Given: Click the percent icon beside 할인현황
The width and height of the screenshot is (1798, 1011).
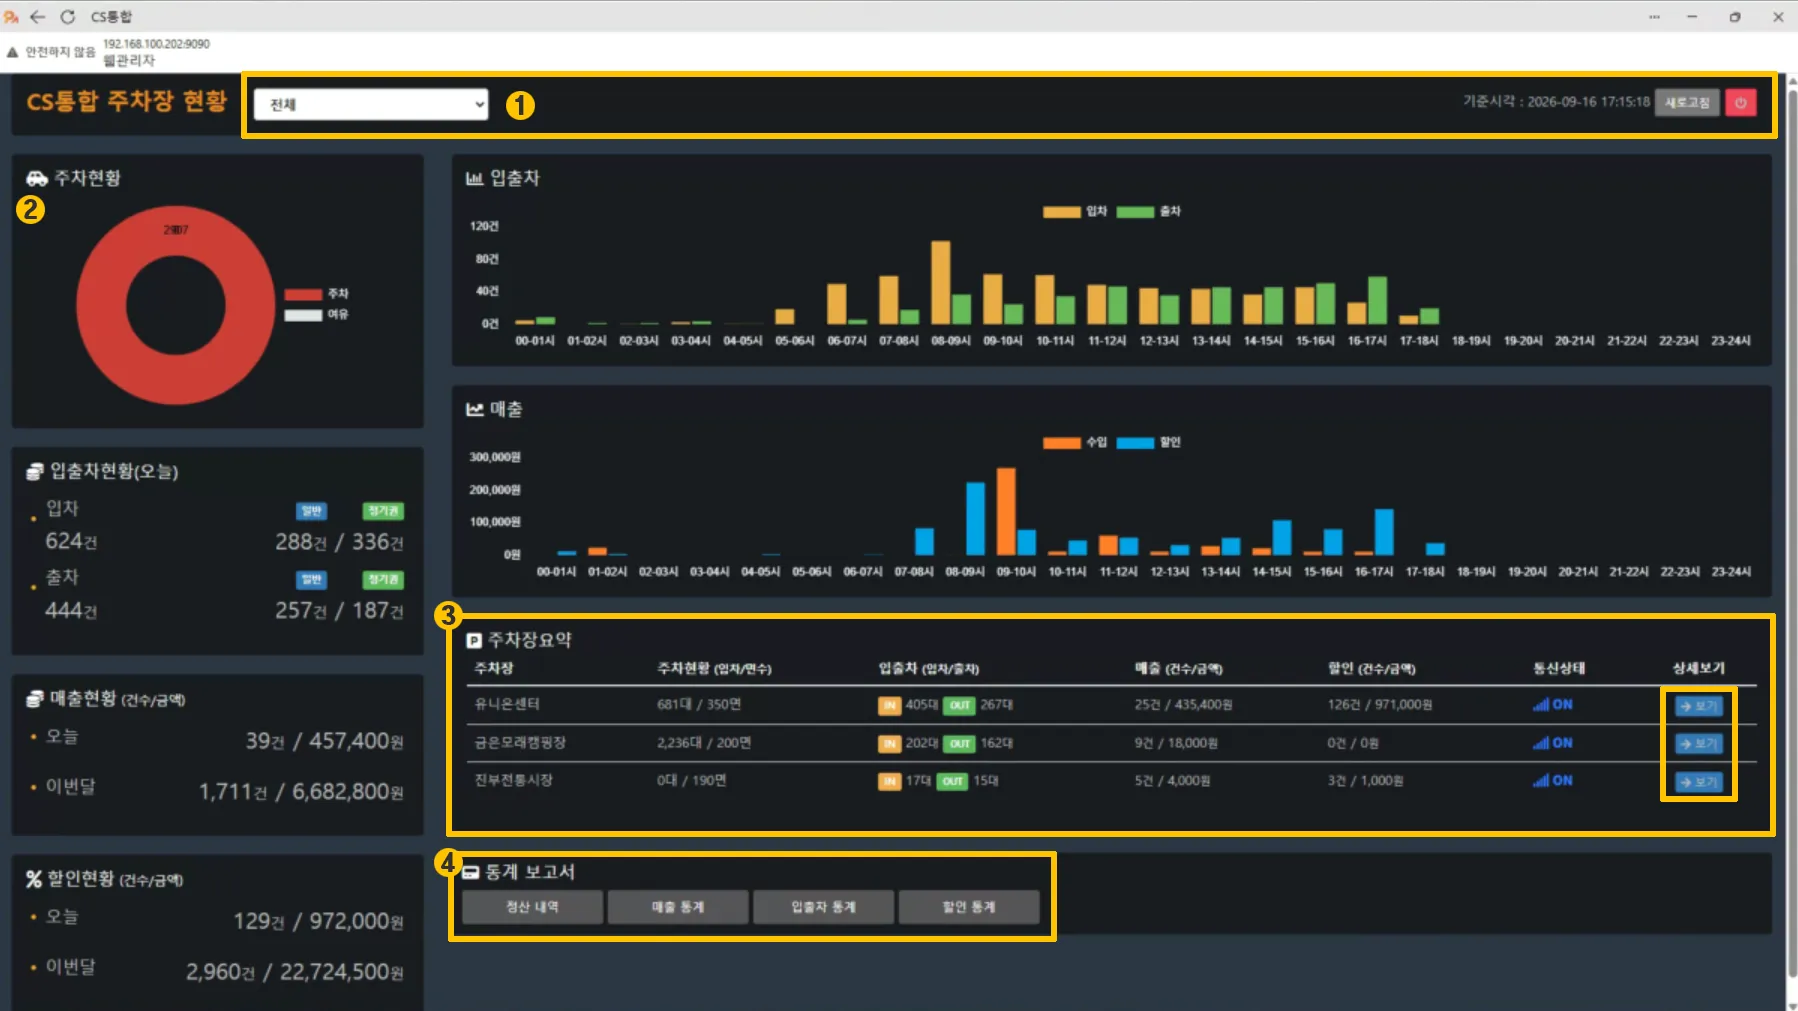Looking at the screenshot, I should coord(34,879).
